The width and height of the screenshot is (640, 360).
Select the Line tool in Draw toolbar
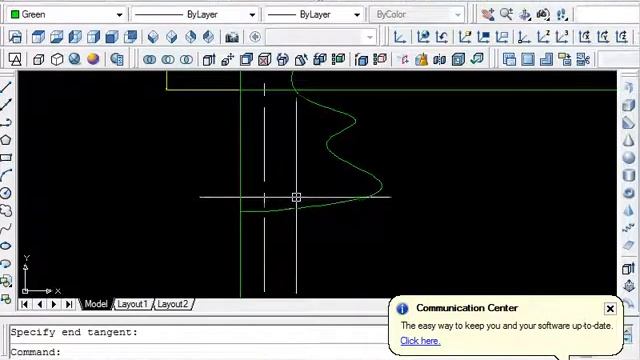[x=6, y=87]
